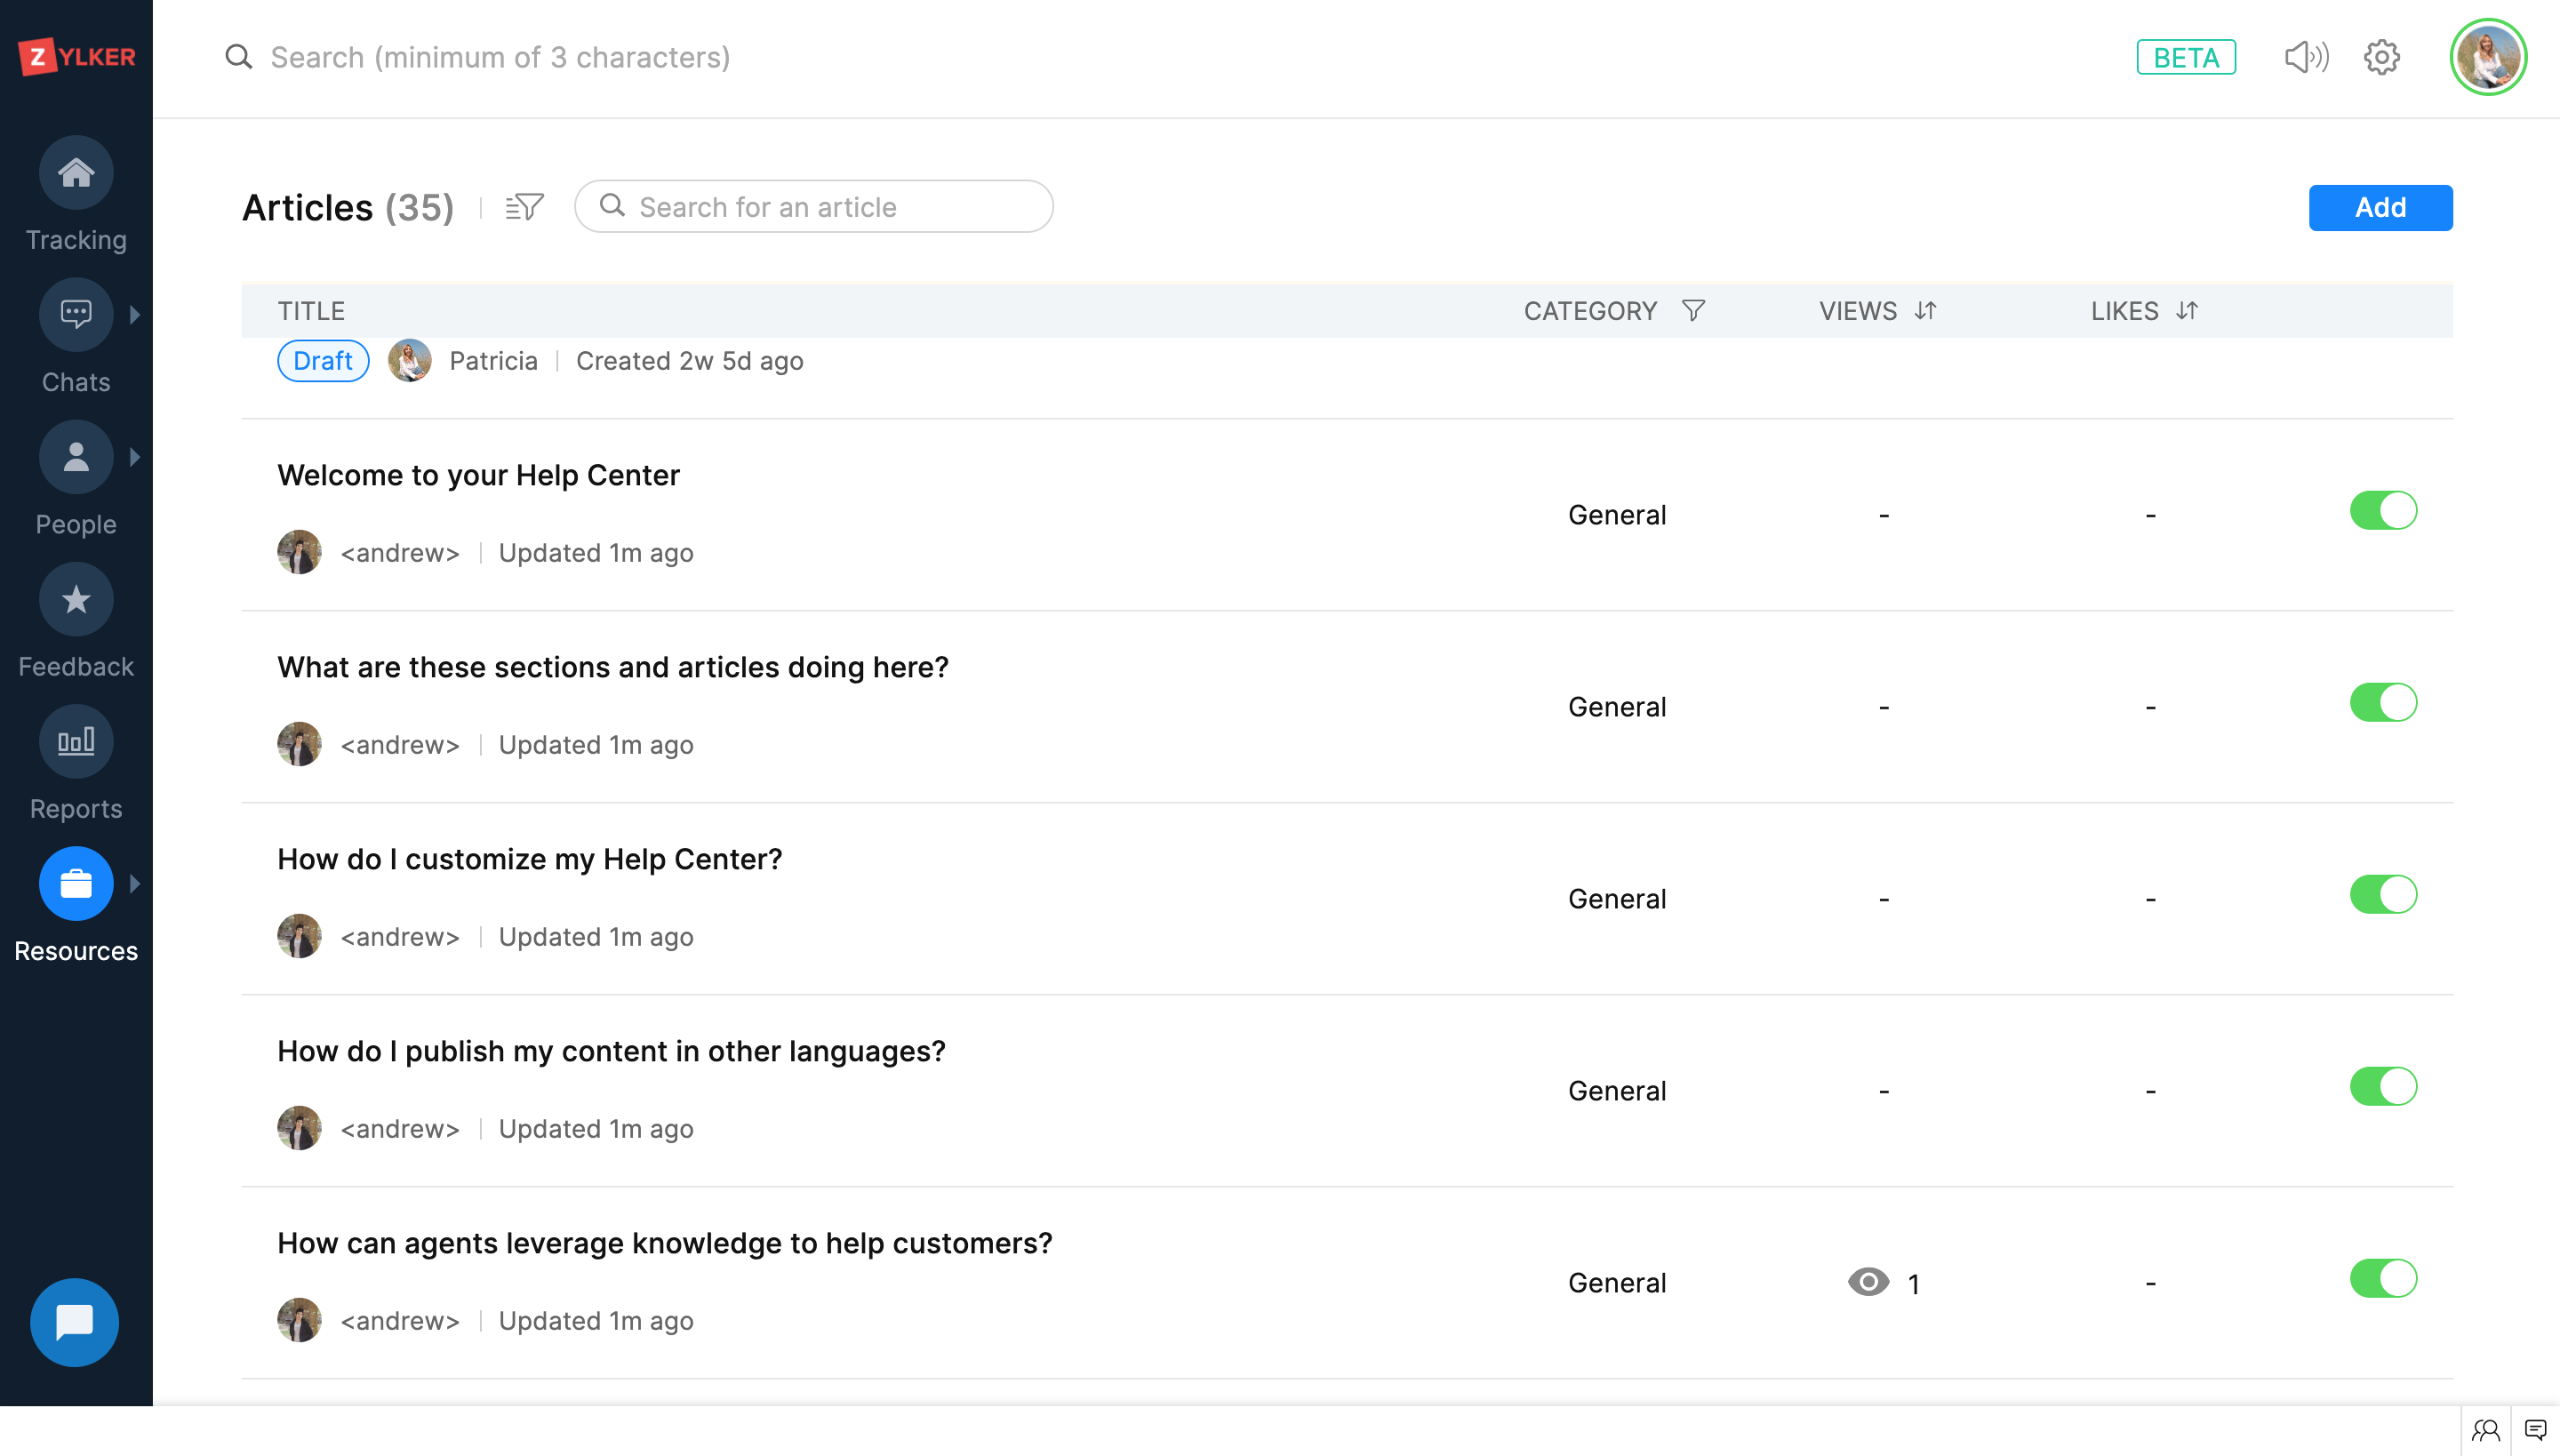The width and height of the screenshot is (2560, 1456).
Task: Click the settings gear icon
Action: click(x=2381, y=57)
